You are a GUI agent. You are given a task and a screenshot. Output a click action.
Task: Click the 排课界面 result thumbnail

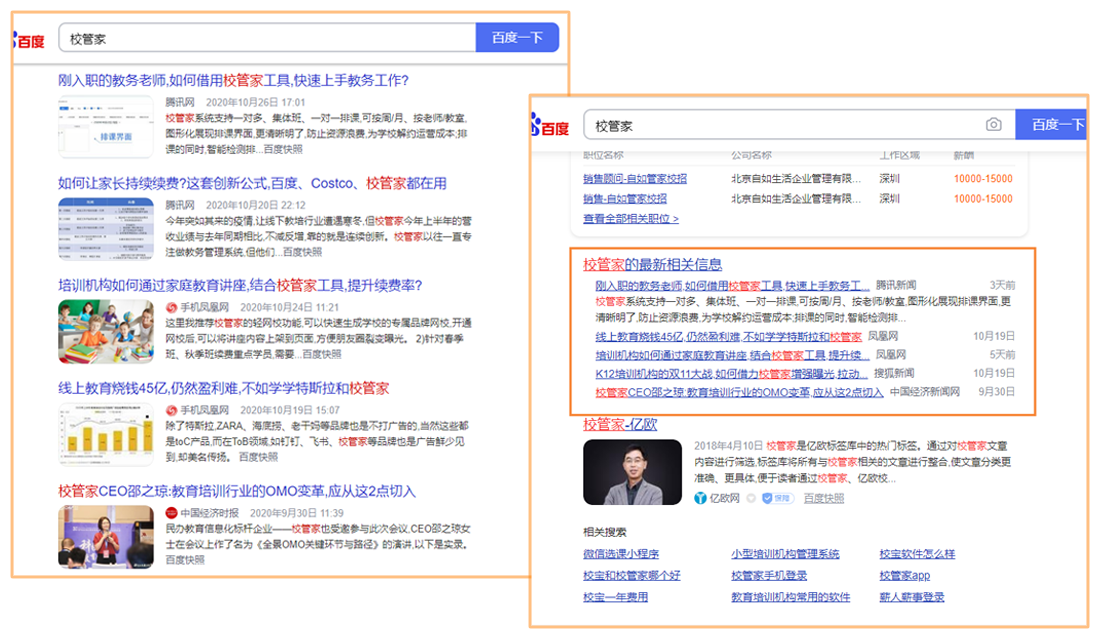tap(105, 126)
